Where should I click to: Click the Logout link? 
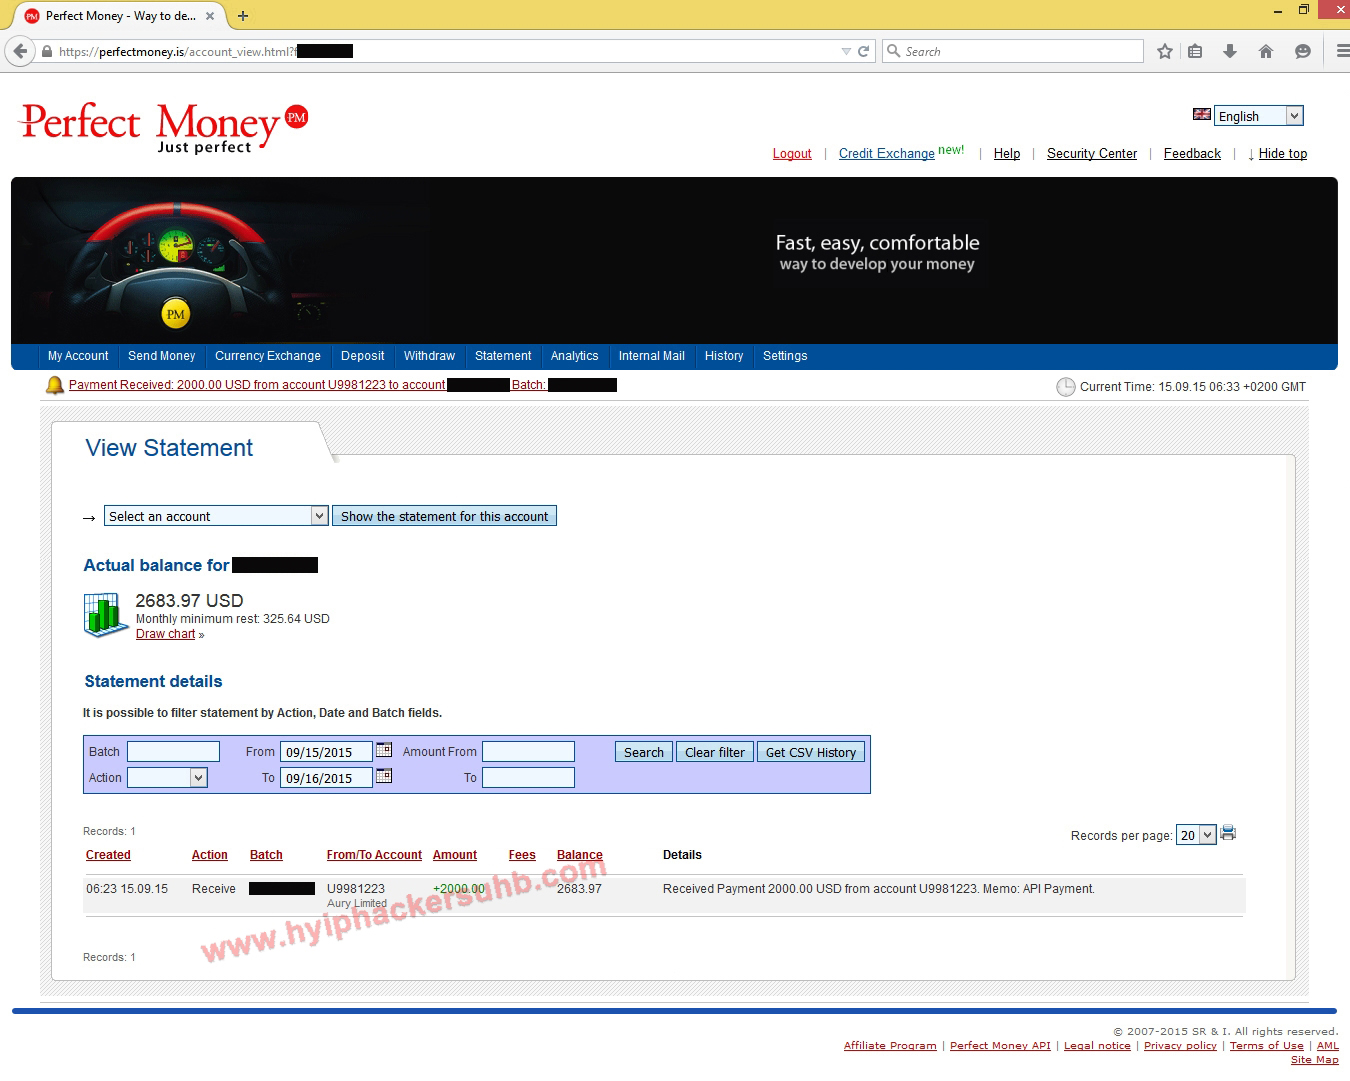coord(792,154)
